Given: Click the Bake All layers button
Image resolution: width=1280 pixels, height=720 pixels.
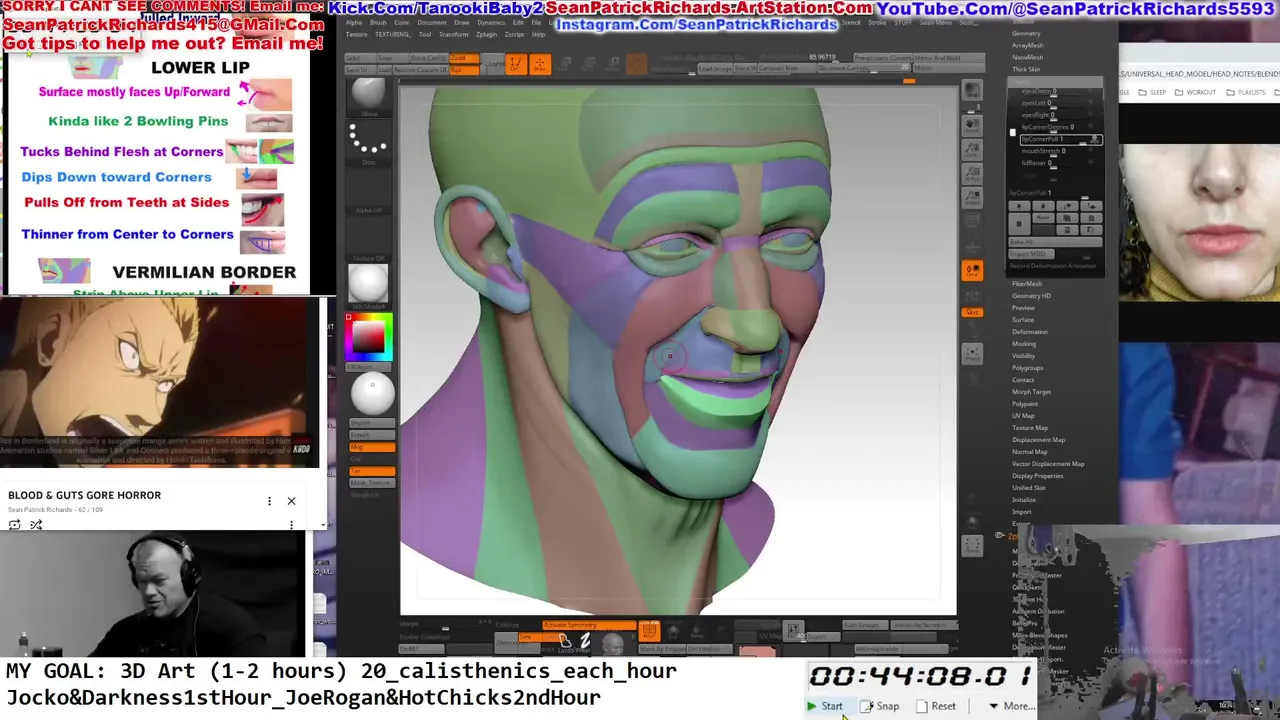Looking at the screenshot, I should tap(1055, 242).
